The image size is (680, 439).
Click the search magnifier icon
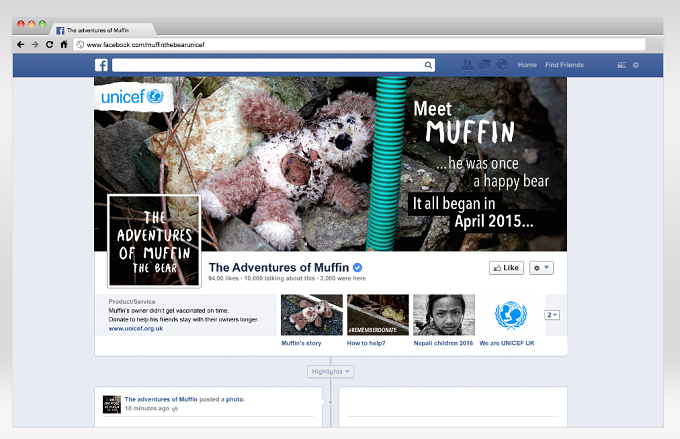point(428,65)
